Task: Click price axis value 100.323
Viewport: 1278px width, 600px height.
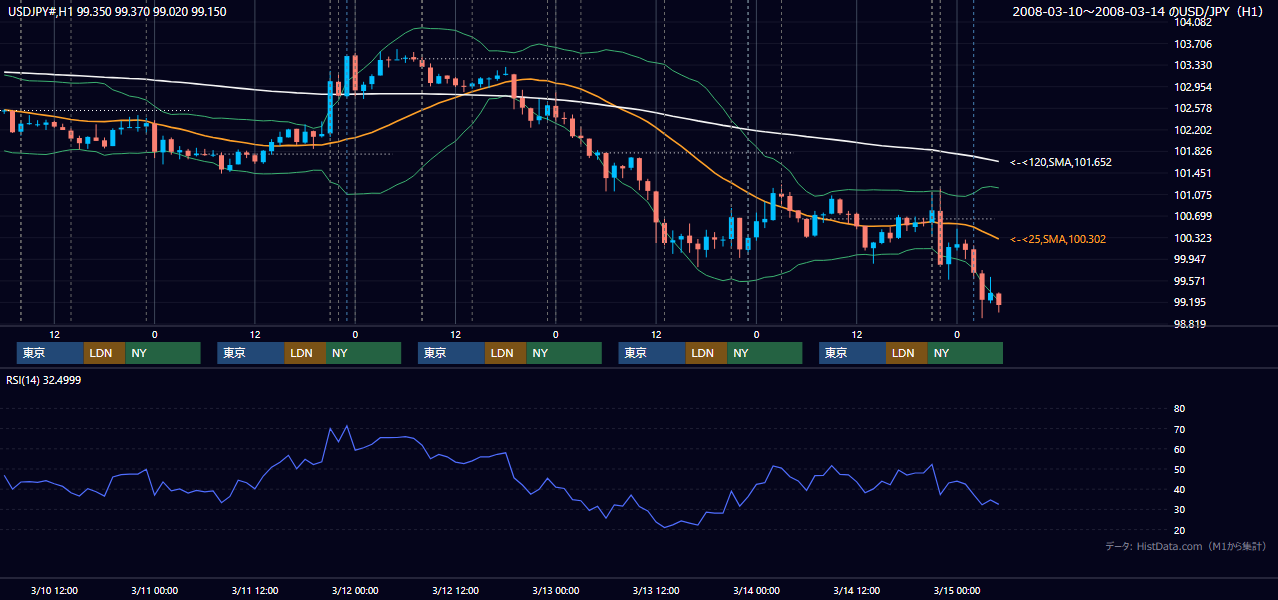Action: point(1193,238)
